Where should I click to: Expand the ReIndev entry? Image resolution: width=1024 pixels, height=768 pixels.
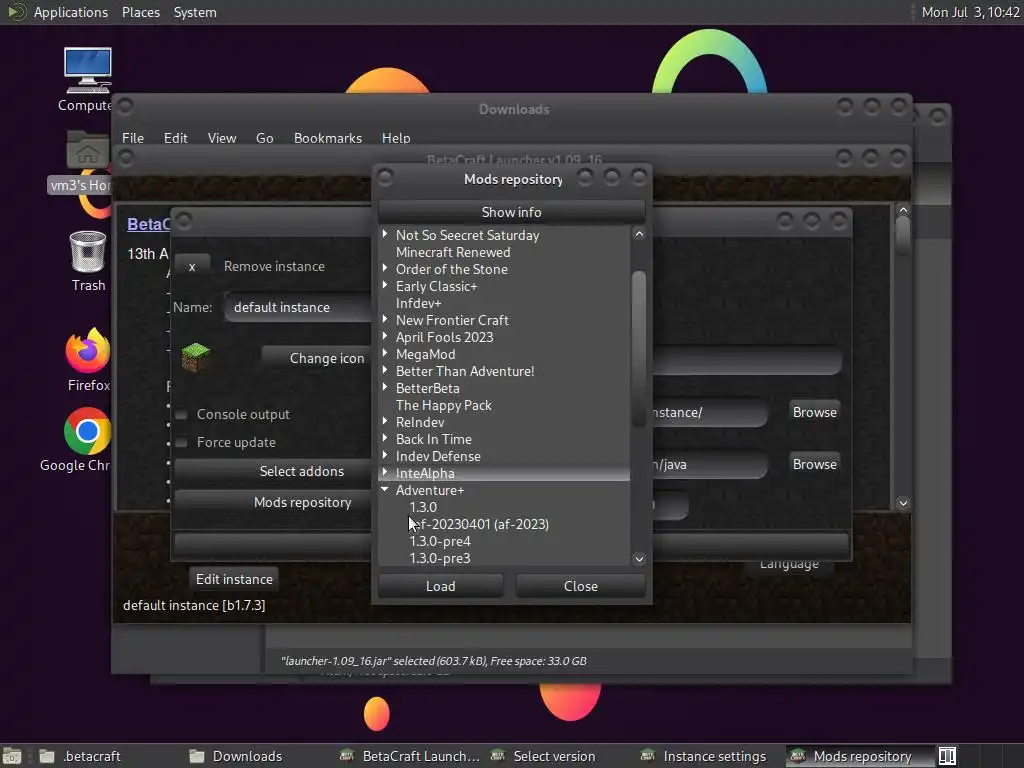385,421
